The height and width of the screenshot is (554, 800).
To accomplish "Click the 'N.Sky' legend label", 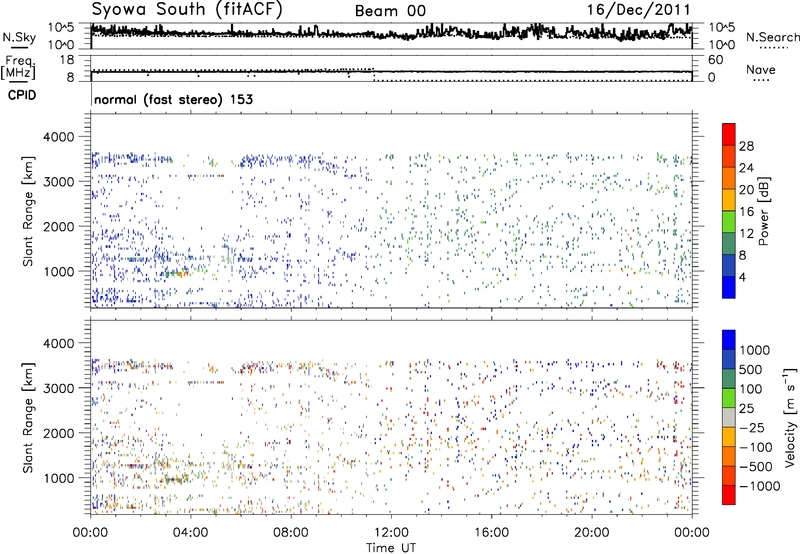I will tap(19, 37).
